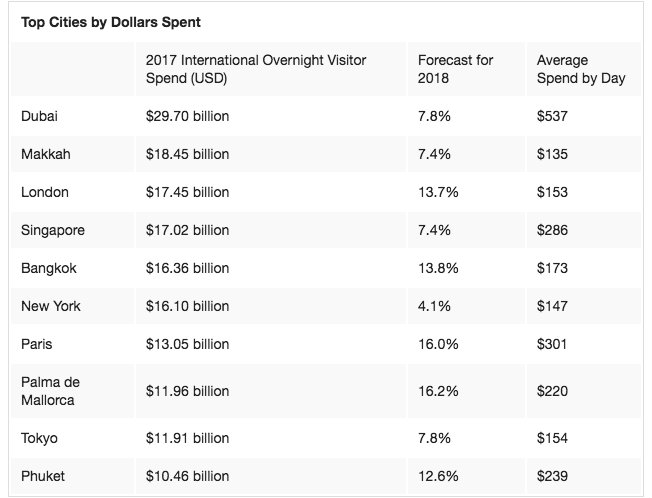Select the Dubai row label

tap(39, 116)
